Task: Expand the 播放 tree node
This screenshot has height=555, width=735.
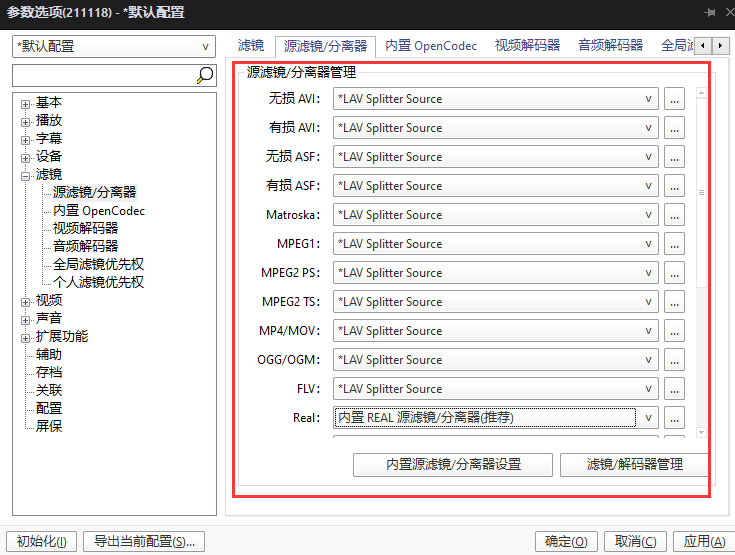Action: coord(25,122)
